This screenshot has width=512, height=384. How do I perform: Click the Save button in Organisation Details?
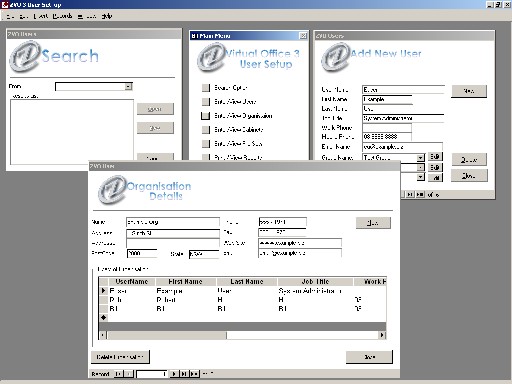tap(369, 357)
